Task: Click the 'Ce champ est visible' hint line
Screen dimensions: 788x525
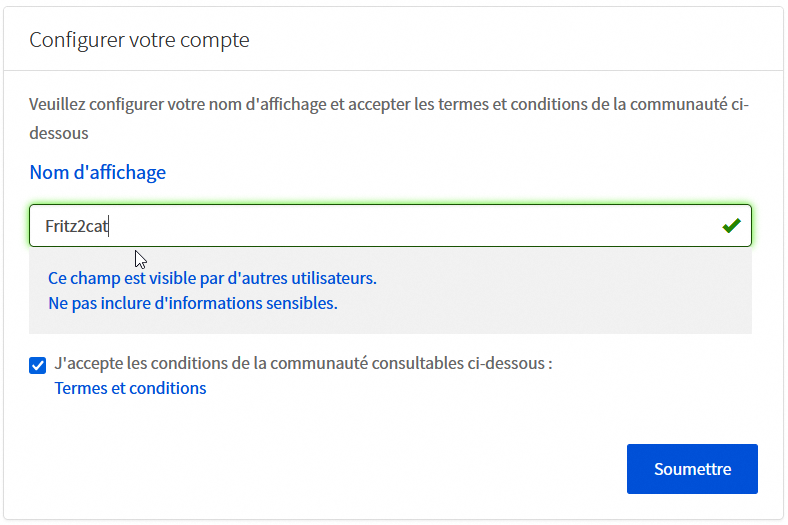Action: point(212,277)
